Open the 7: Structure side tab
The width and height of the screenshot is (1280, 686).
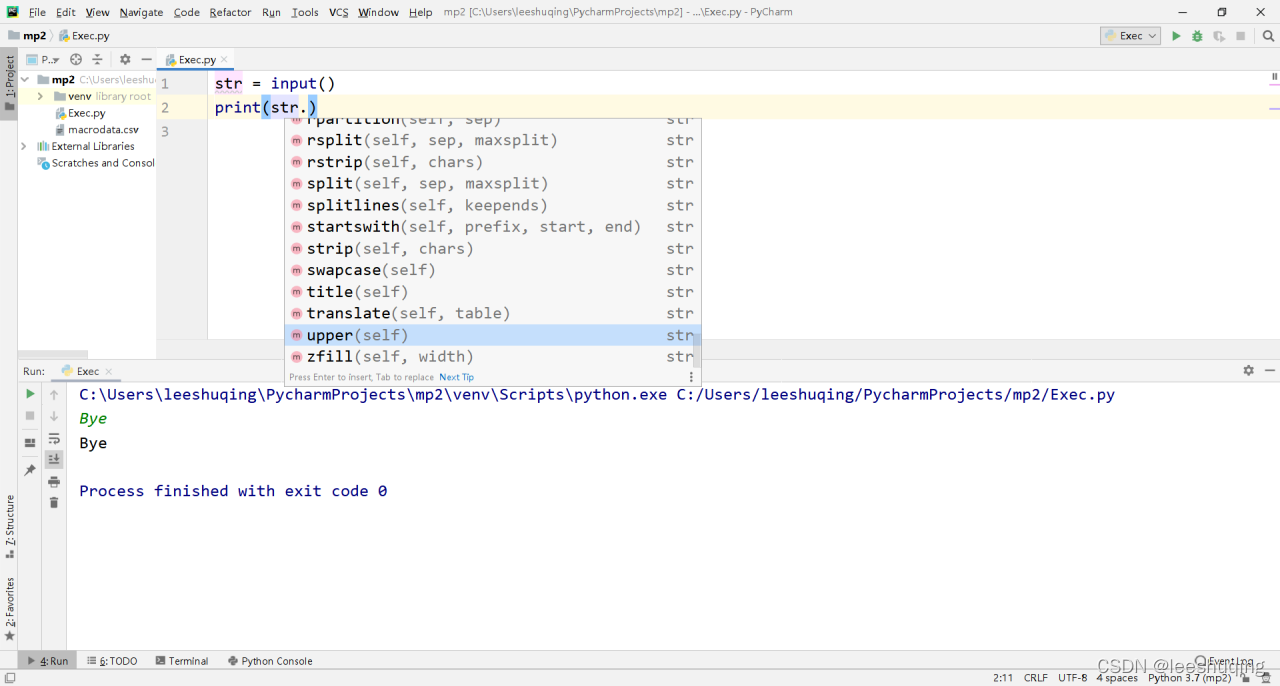click(9, 527)
